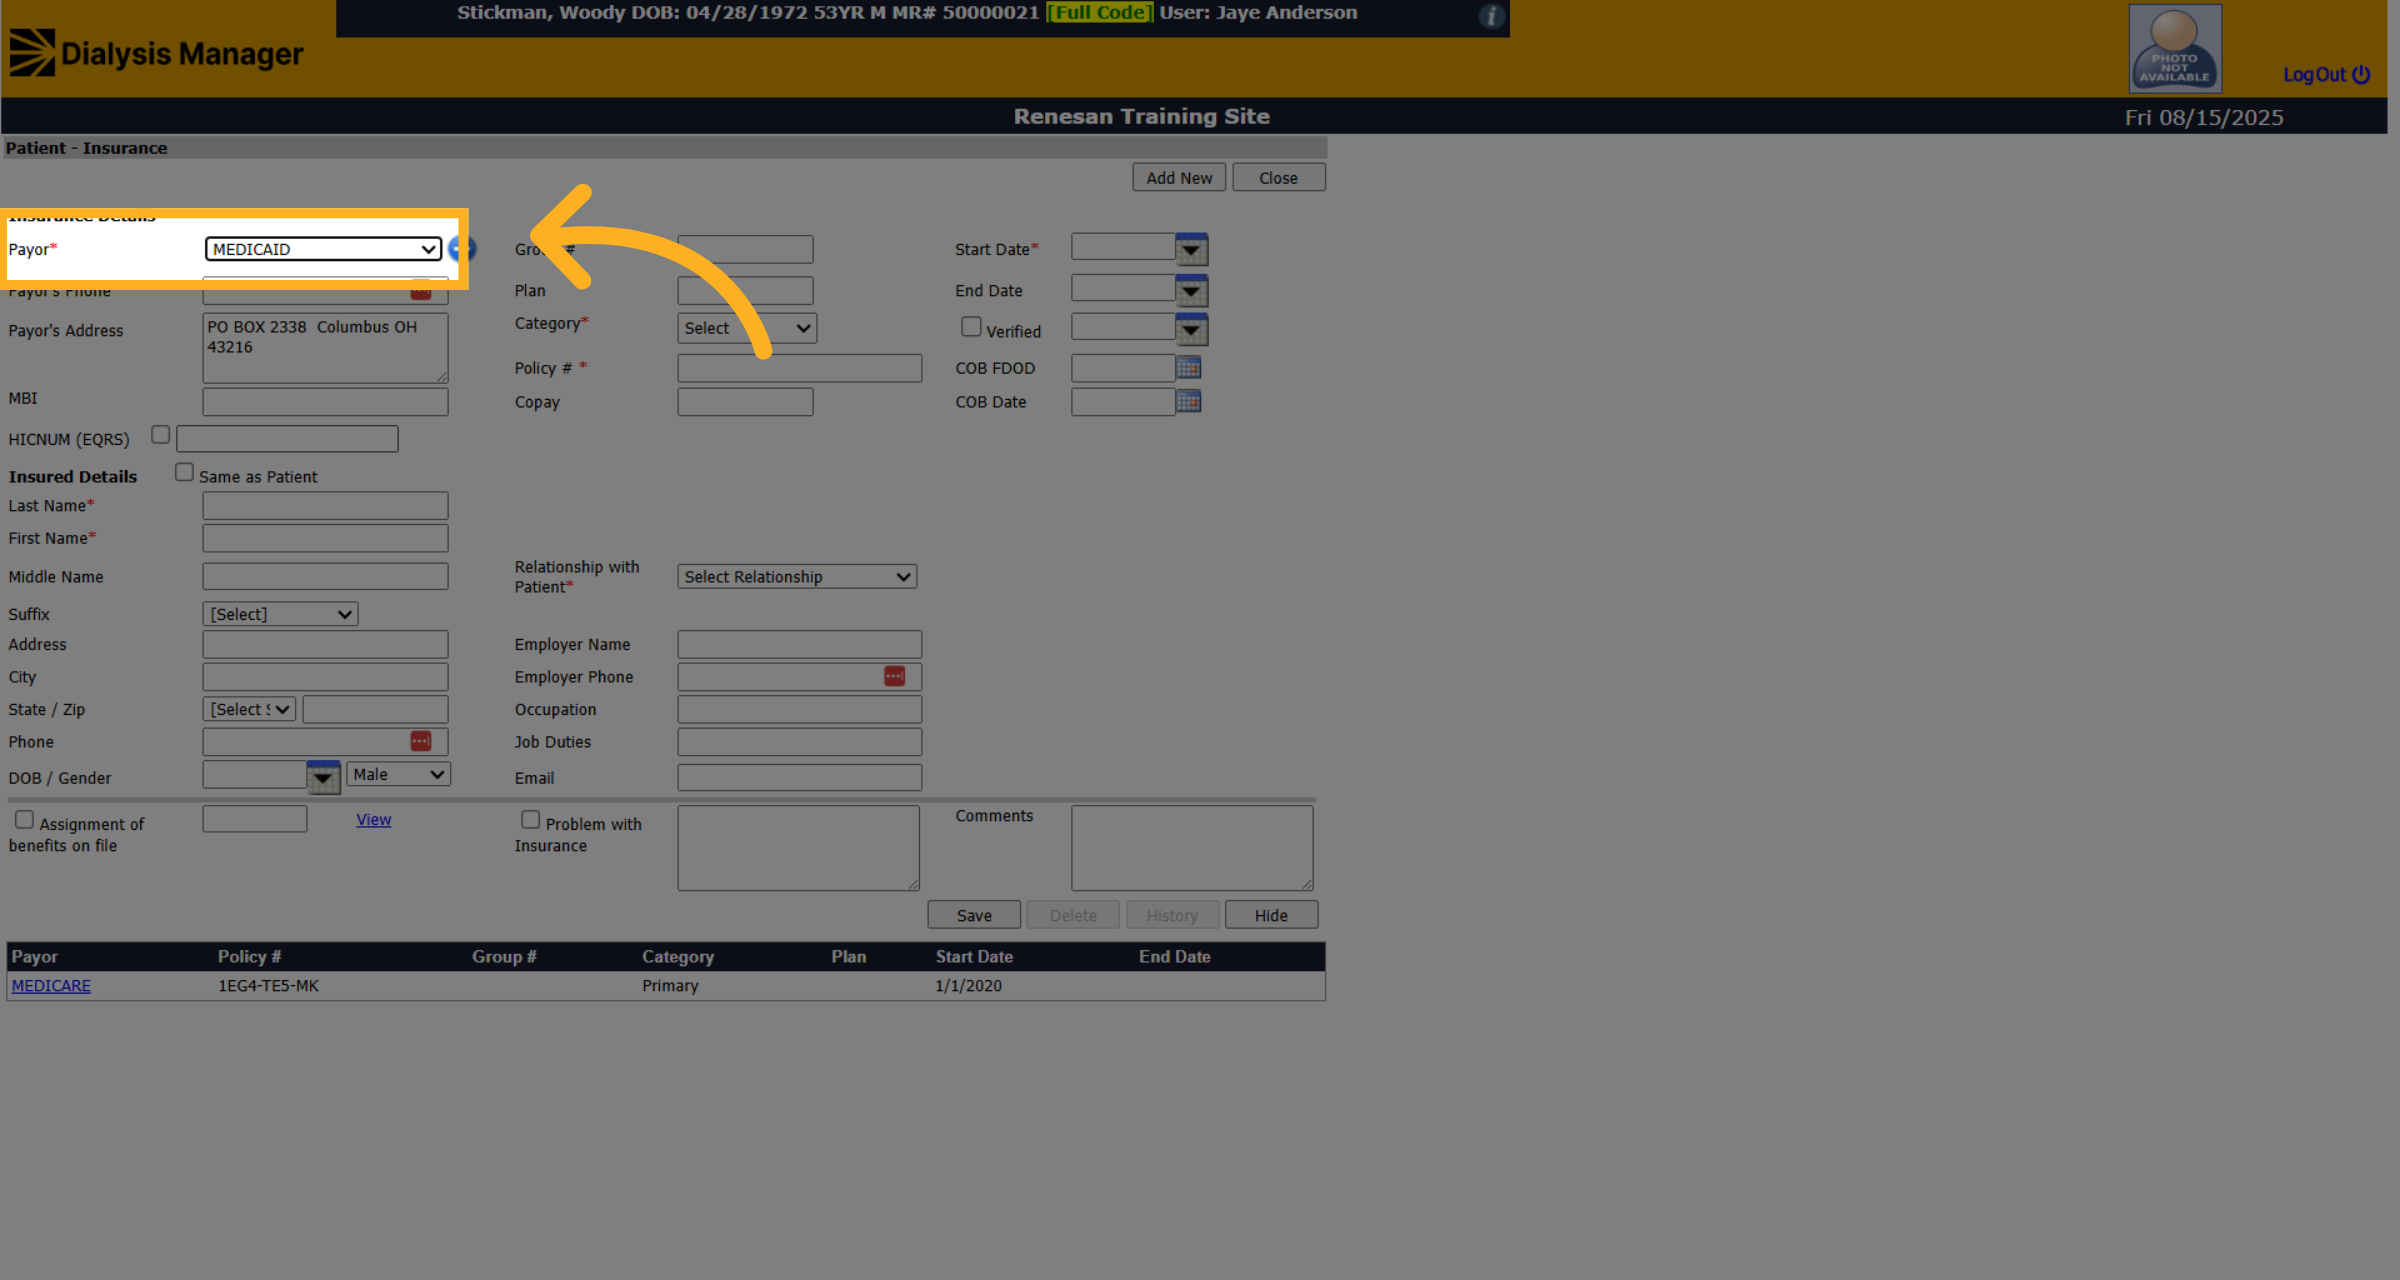
Task: Expand the Payor MEDICAID dropdown
Action: point(323,249)
